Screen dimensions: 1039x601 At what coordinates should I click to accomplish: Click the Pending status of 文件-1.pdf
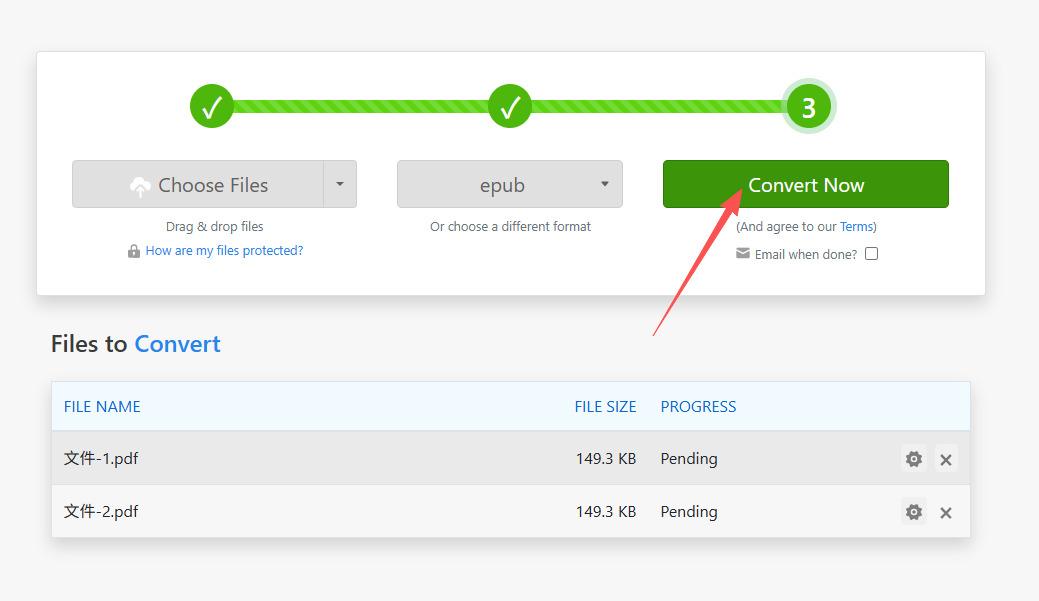tap(688, 459)
